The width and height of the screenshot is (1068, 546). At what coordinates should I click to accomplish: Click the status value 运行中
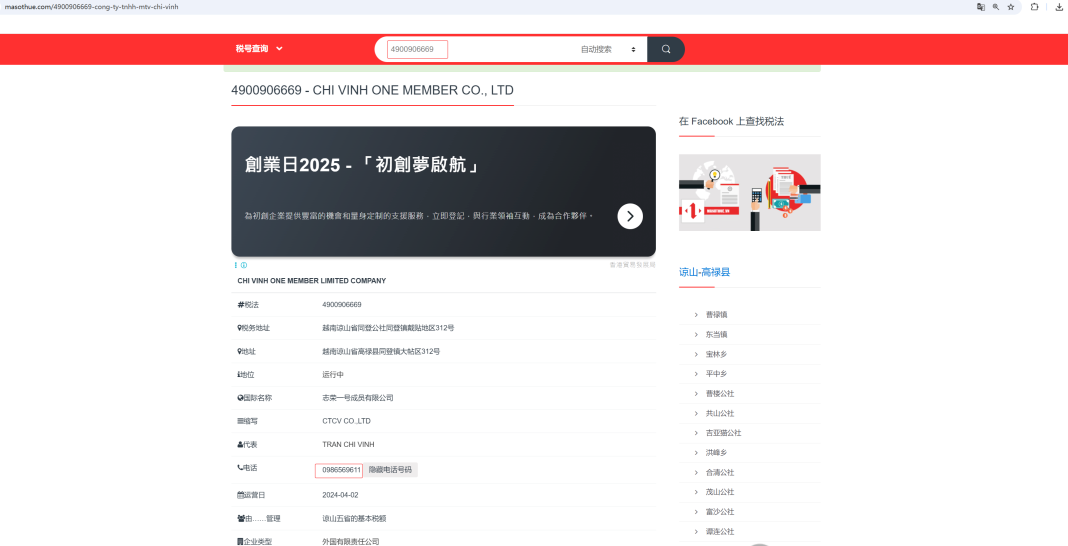[333, 375]
